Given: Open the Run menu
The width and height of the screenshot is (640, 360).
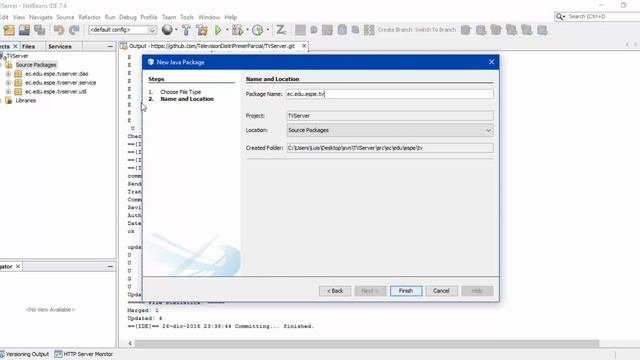Looking at the screenshot, I should pyautogui.click(x=110, y=17).
